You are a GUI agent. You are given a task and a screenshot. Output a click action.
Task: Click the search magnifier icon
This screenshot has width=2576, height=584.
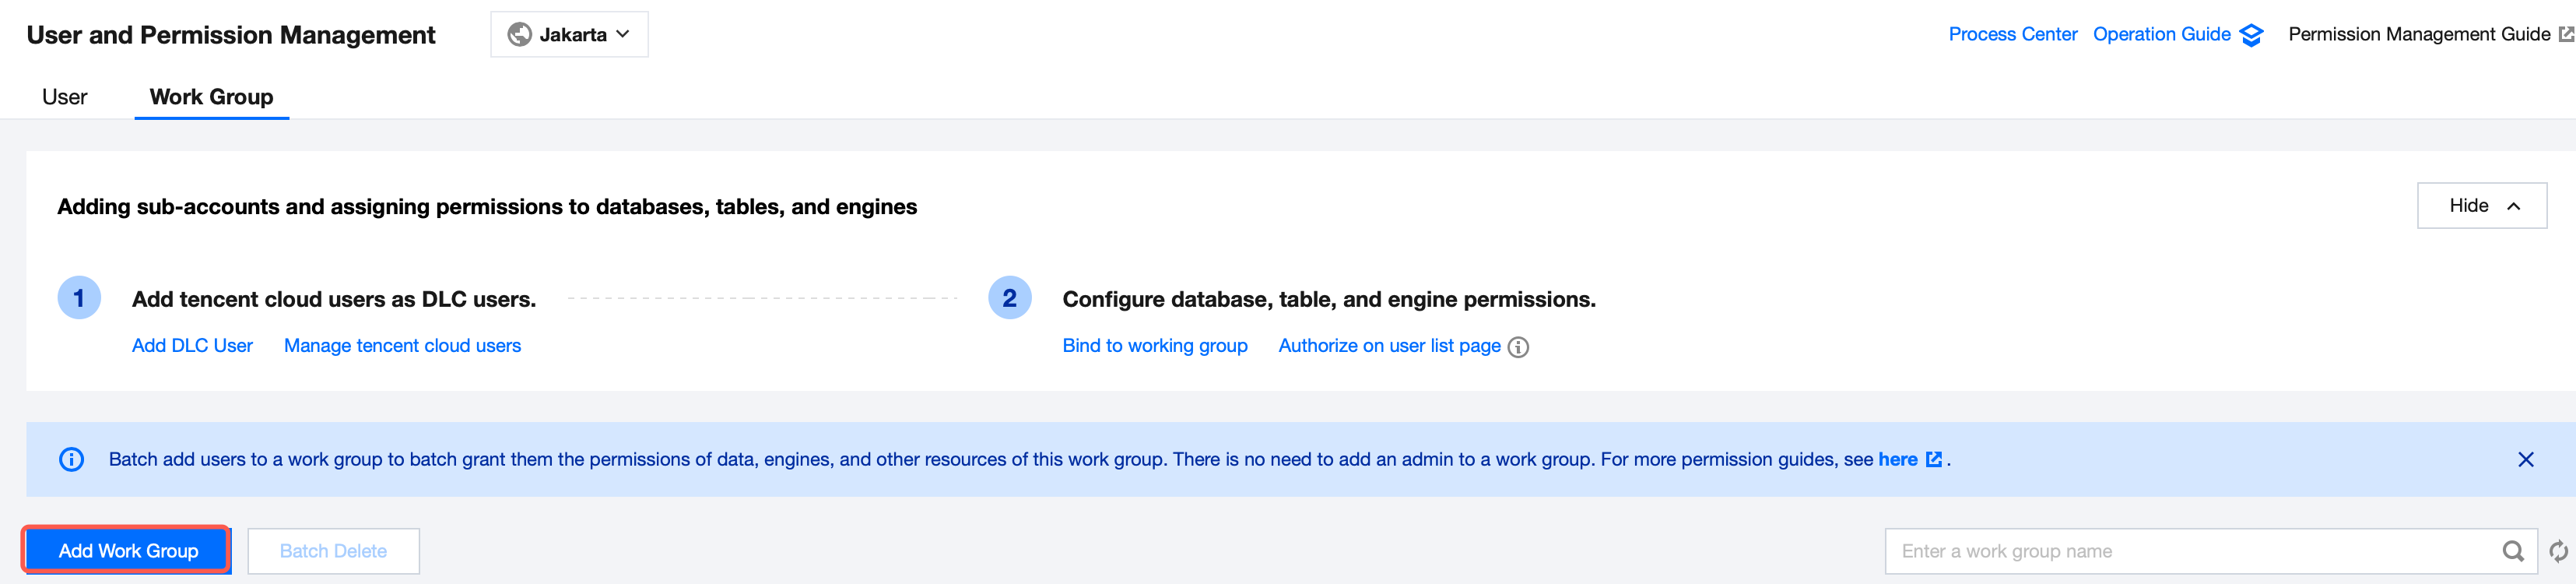click(2512, 551)
